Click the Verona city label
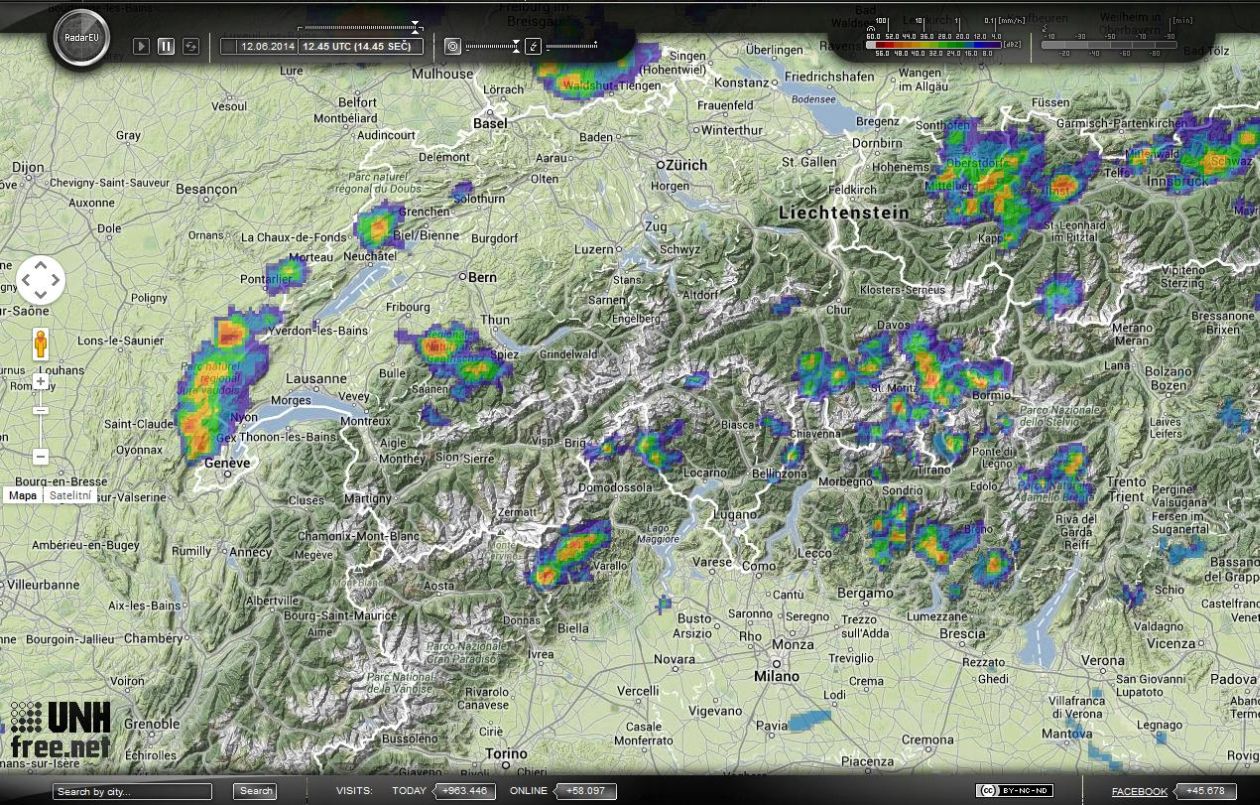The image size is (1260, 805). (x=1102, y=661)
